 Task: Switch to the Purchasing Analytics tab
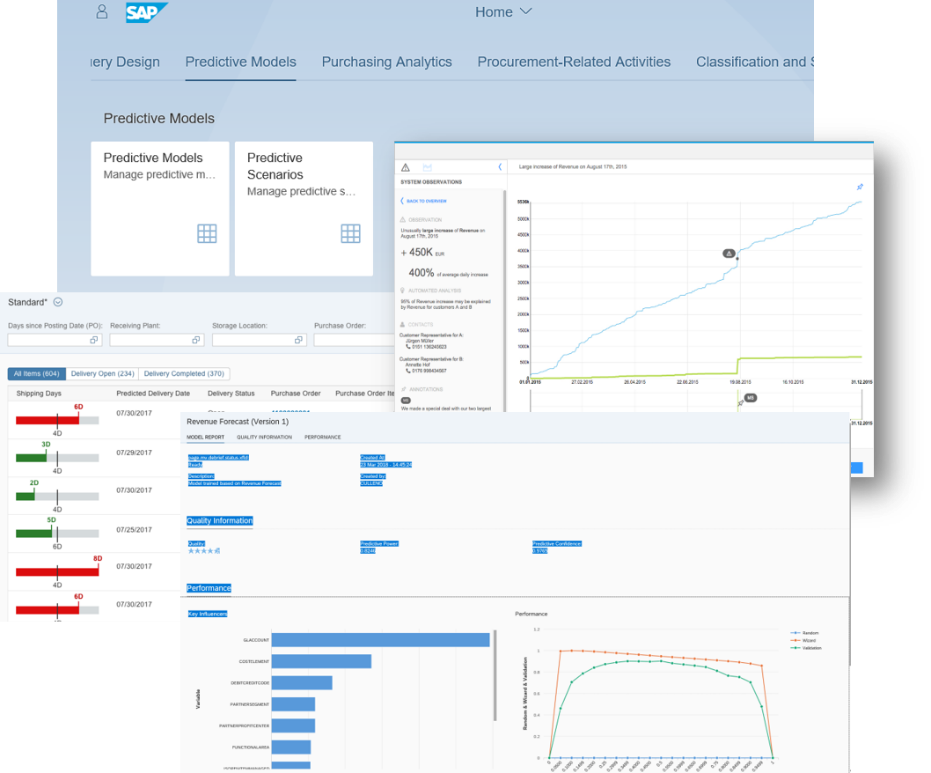coord(386,62)
